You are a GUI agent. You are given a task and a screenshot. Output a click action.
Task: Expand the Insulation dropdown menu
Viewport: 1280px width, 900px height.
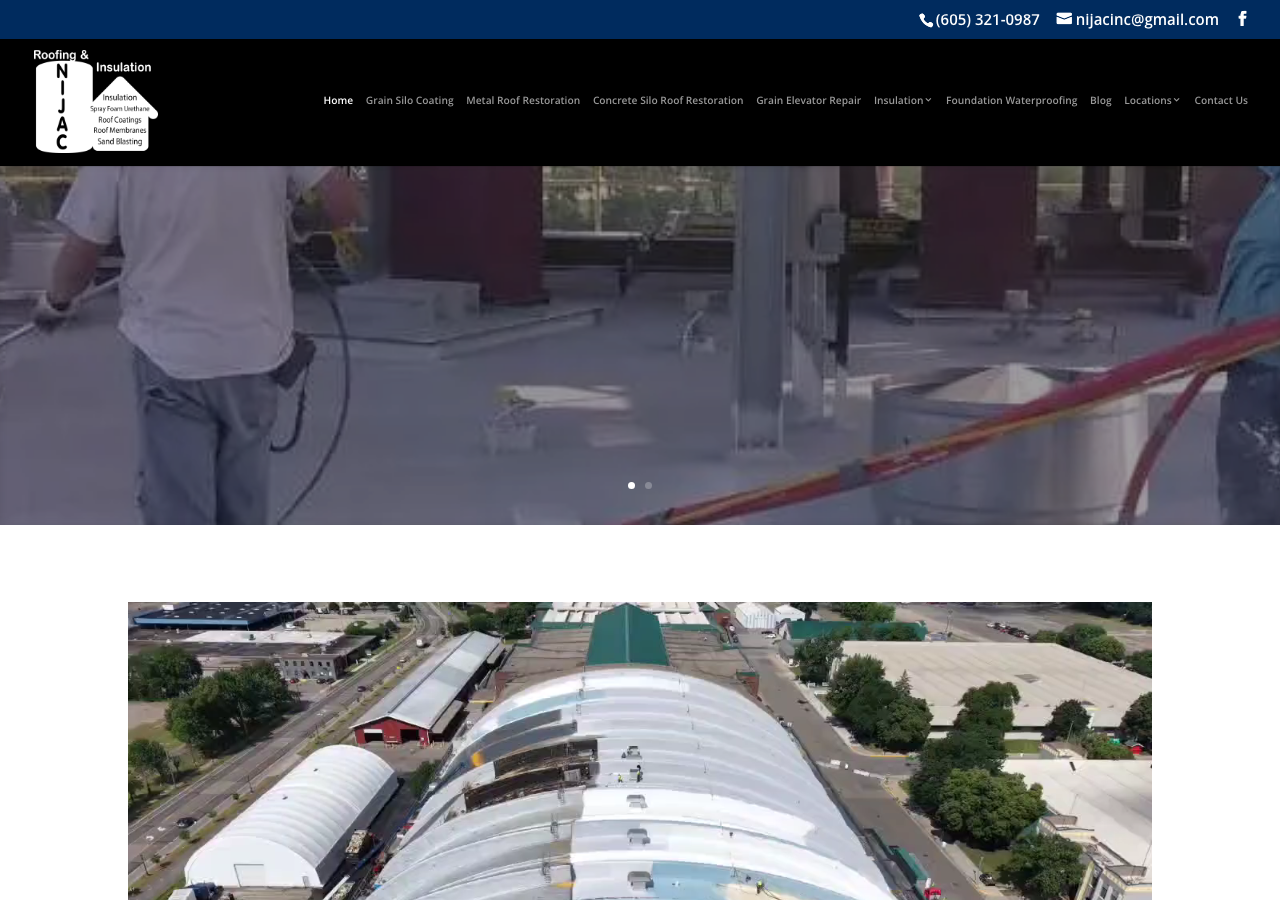(x=903, y=100)
